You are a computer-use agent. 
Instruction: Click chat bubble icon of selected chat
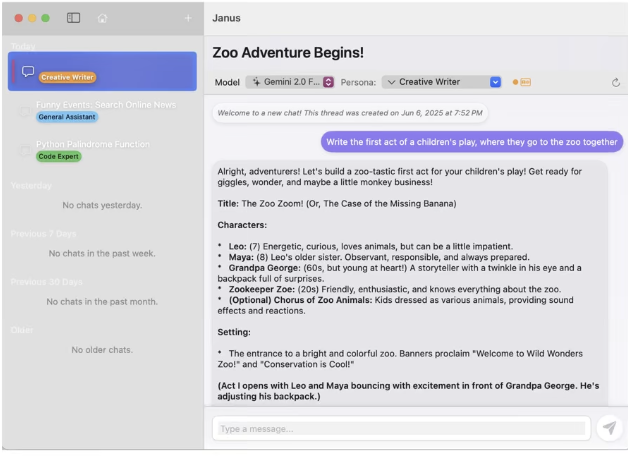tap(28, 72)
